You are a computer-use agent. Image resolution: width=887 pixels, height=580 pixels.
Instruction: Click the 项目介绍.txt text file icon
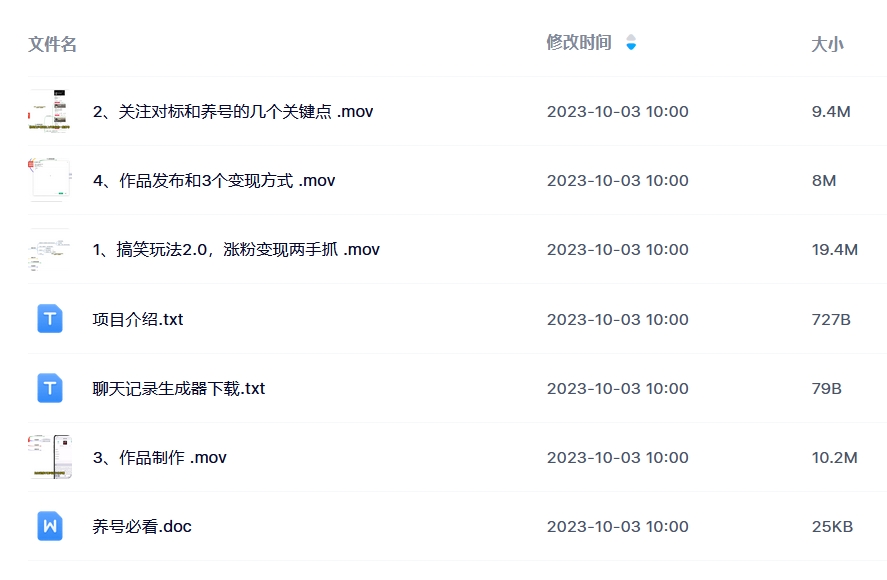50,319
